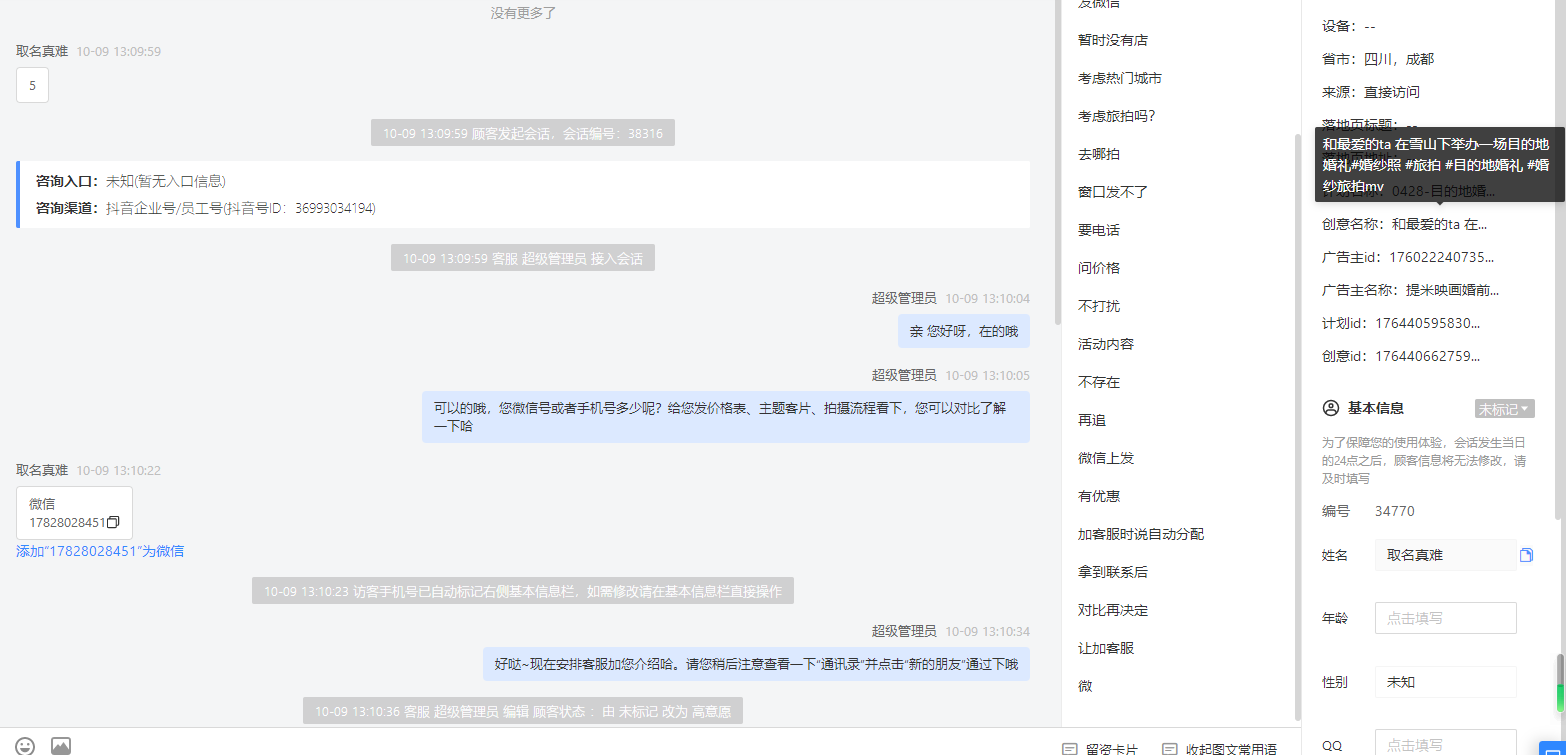Select quick phrase 不存在
This screenshot has height=755, width=1566.
[x=1098, y=382]
